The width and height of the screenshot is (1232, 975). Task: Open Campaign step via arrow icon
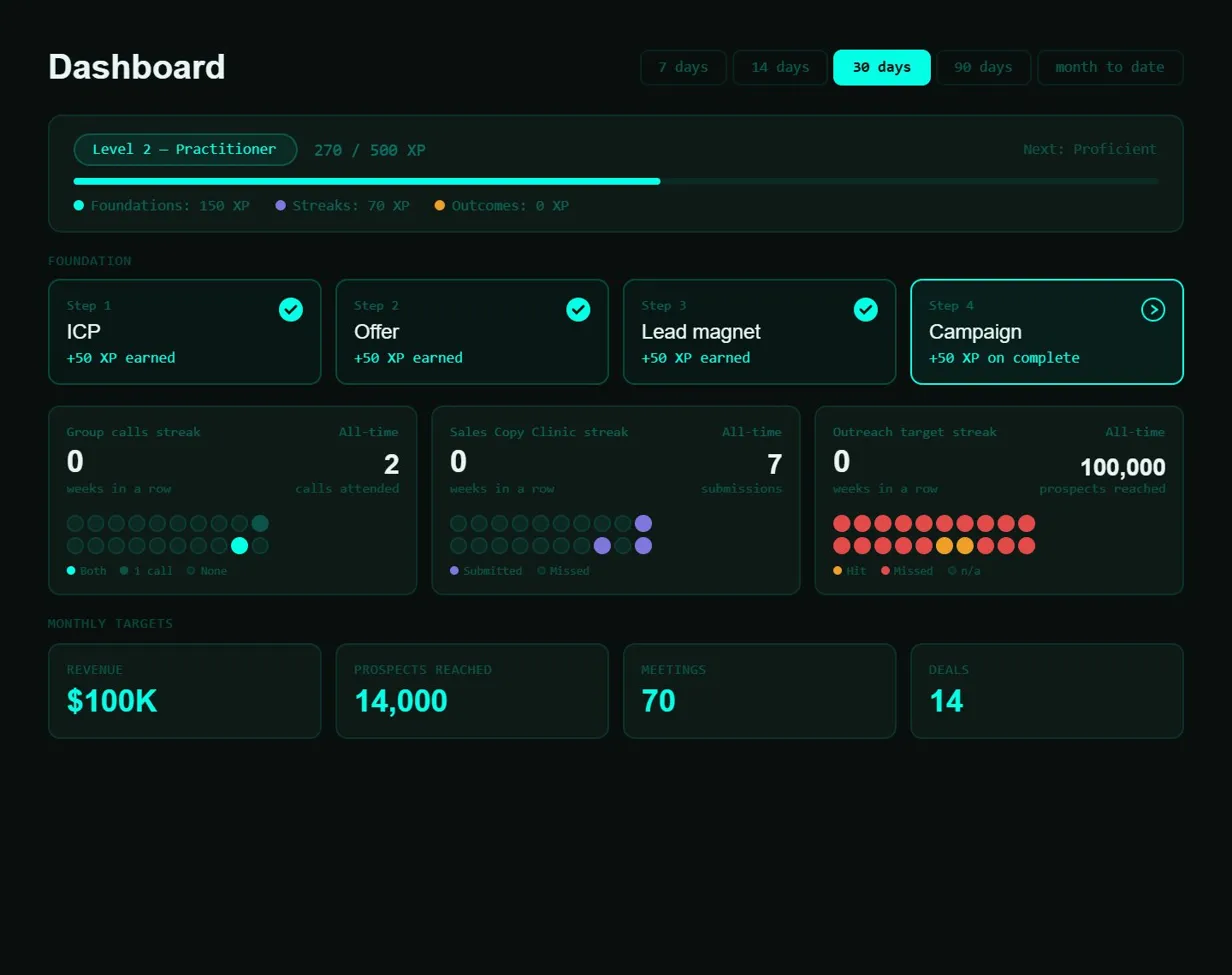pos(1153,310)
